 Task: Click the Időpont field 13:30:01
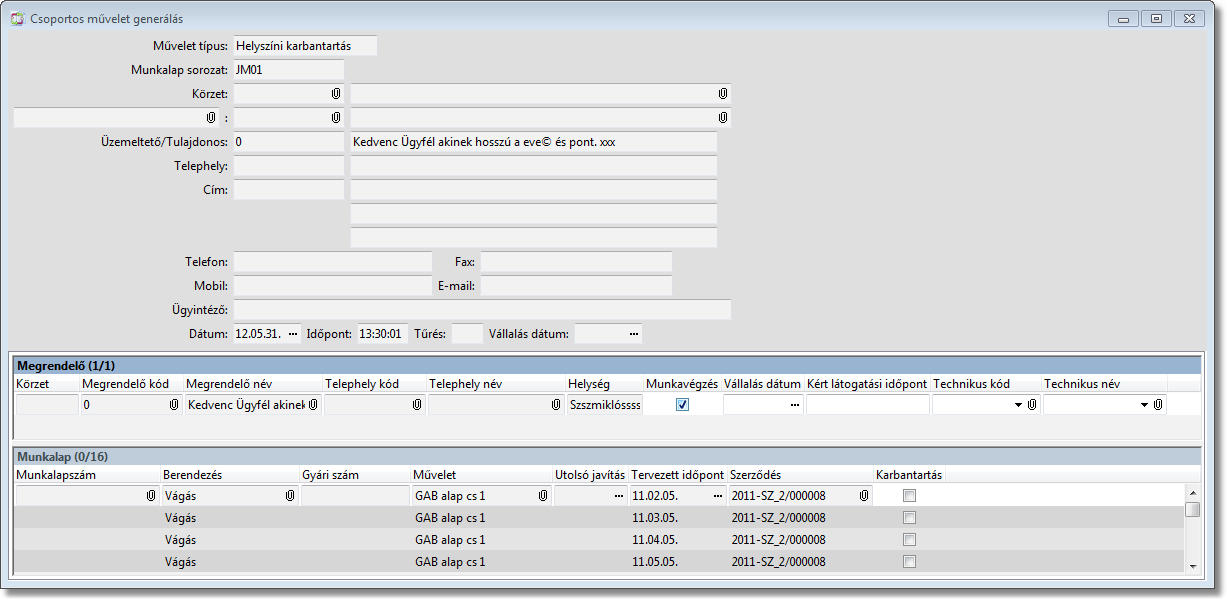[381, 334]
